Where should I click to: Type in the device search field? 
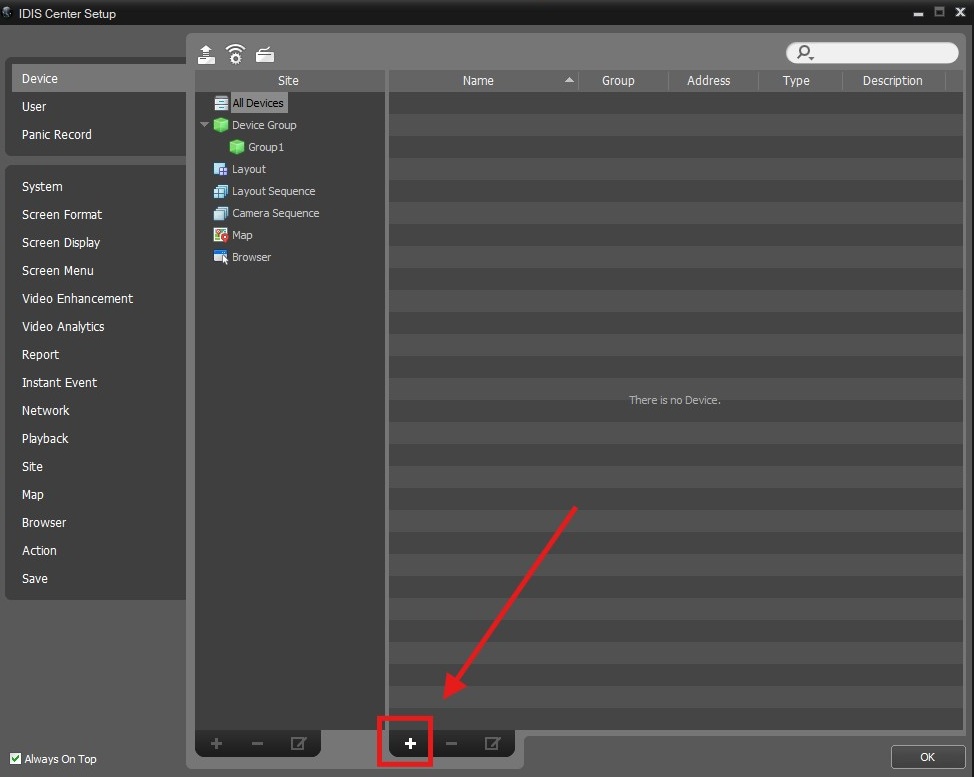(x=885, y=53)
